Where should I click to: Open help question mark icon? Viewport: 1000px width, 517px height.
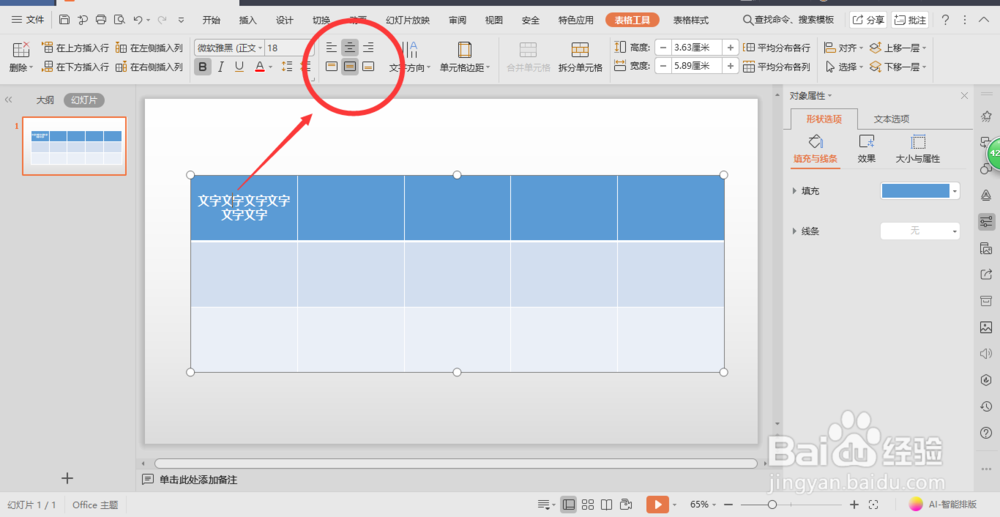(945, 20)
